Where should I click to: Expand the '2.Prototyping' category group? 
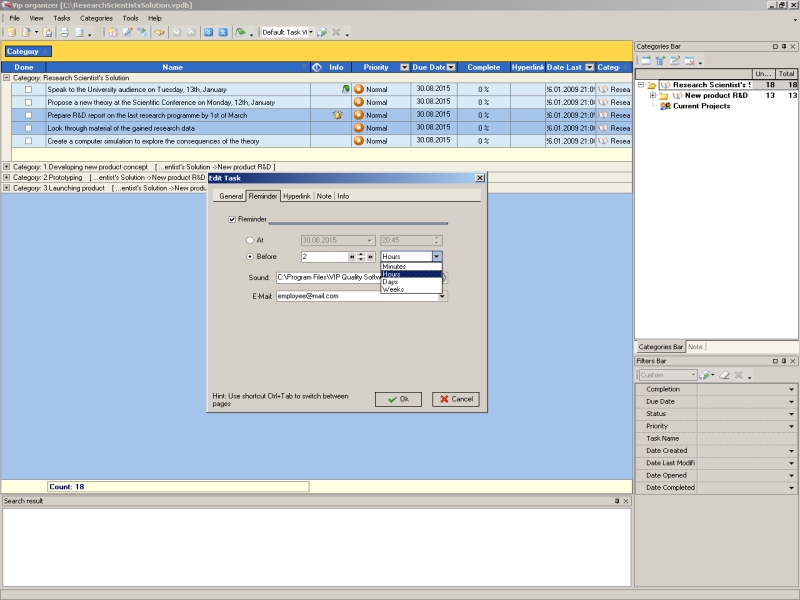[7, 177]
